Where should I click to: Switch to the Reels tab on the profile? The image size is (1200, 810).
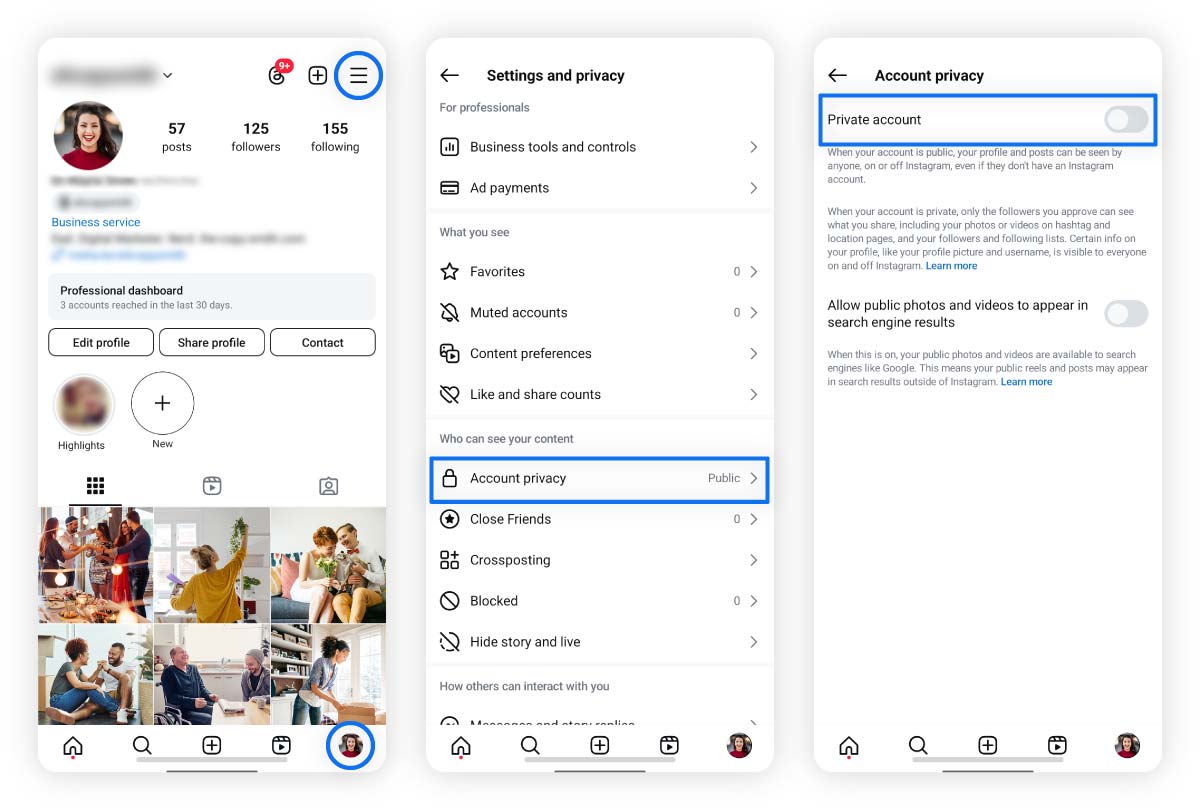(212, 486)
